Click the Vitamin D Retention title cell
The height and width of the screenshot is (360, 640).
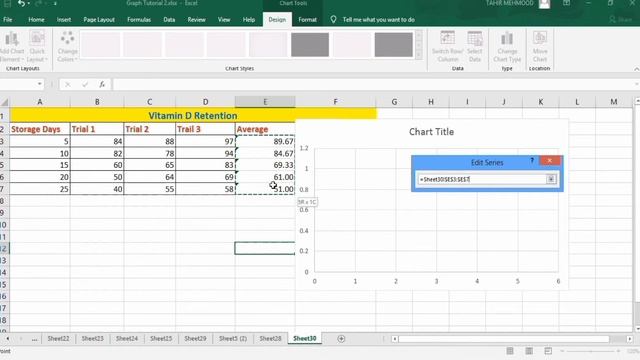(x=193, y=116)
